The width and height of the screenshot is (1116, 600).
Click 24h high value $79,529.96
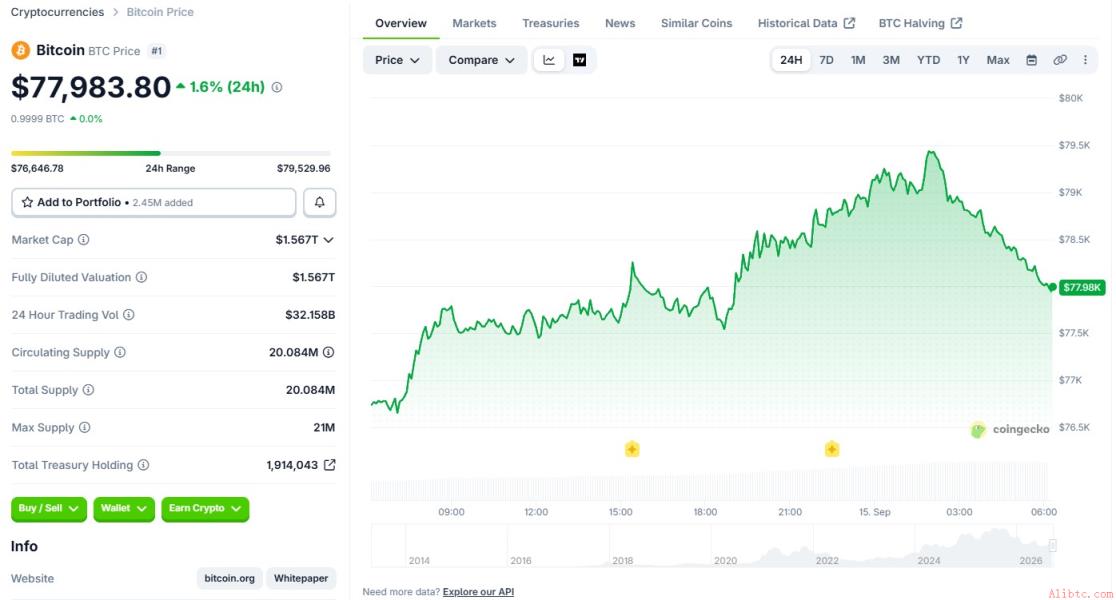304,169
